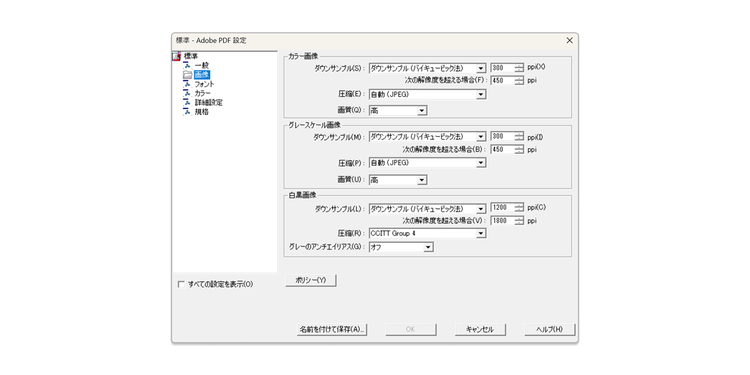750x375 pixels.
Task: Click the カラー settings icon in tree
Action: point(187,93)
